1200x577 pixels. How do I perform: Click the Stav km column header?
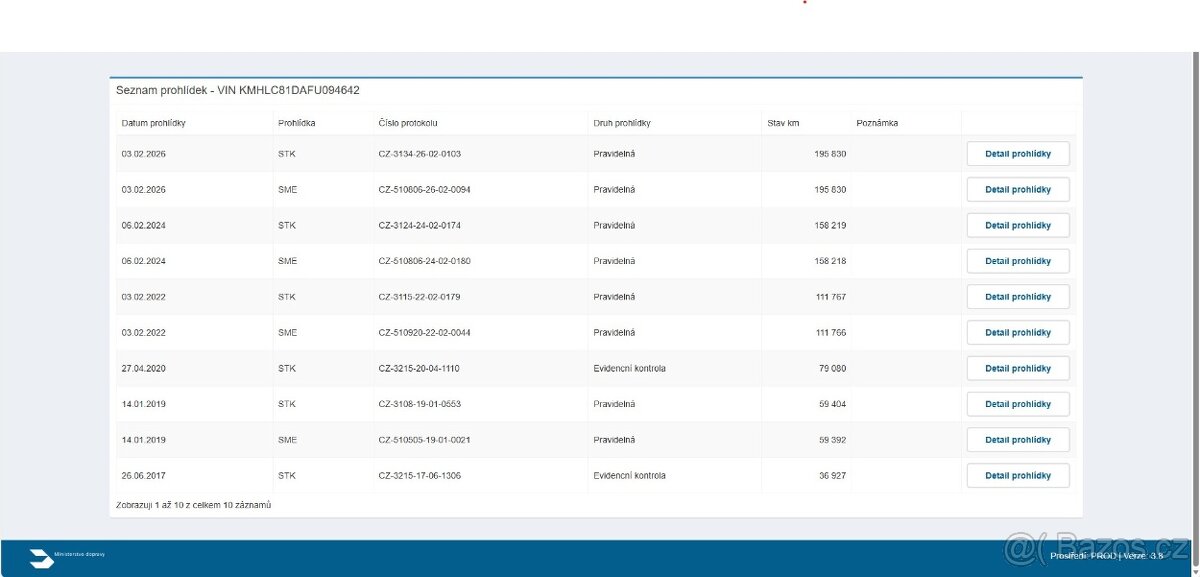[x=783, y=123]
